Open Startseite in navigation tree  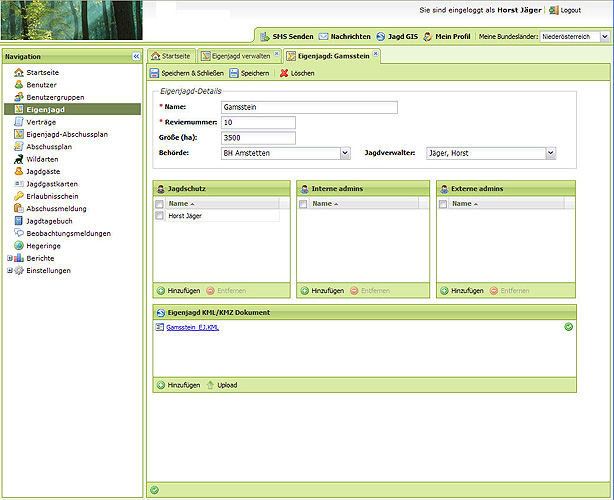tap(42, 72)
